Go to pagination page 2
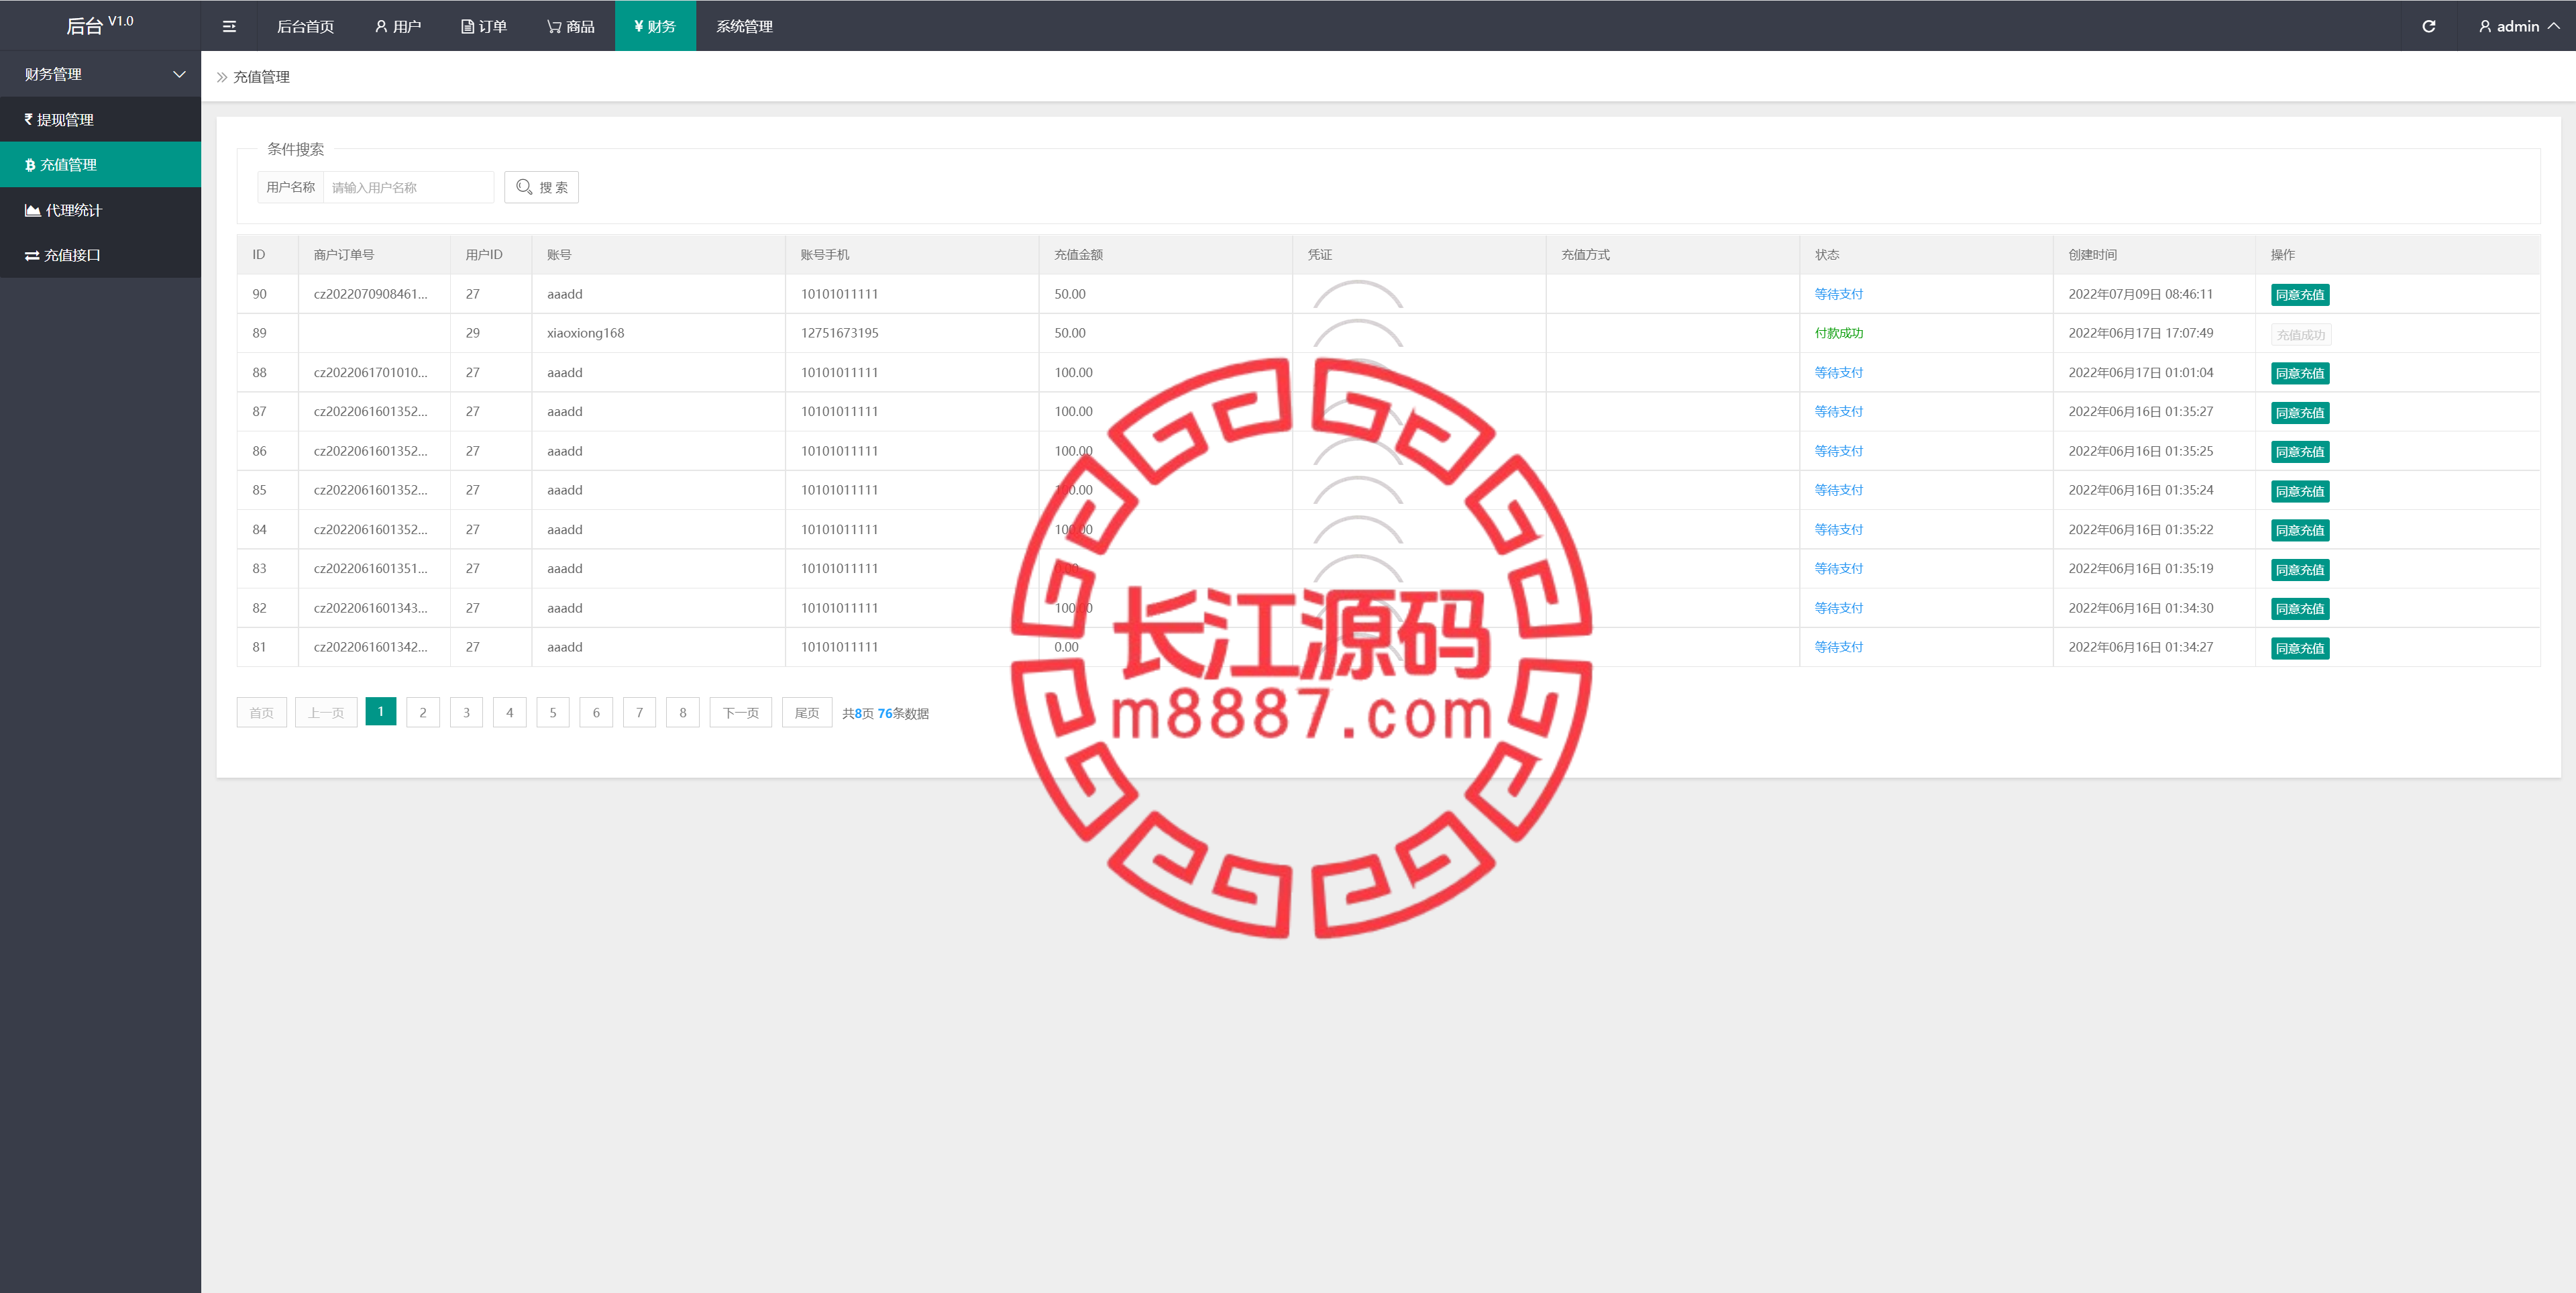 pyautogui.click(x=423, y=712)
